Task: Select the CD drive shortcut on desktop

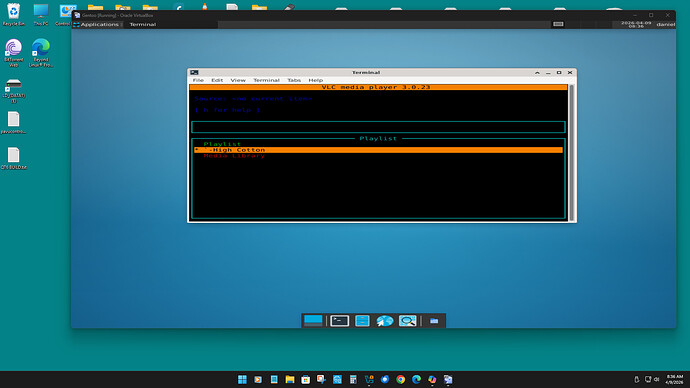Action: coord(14,91)
